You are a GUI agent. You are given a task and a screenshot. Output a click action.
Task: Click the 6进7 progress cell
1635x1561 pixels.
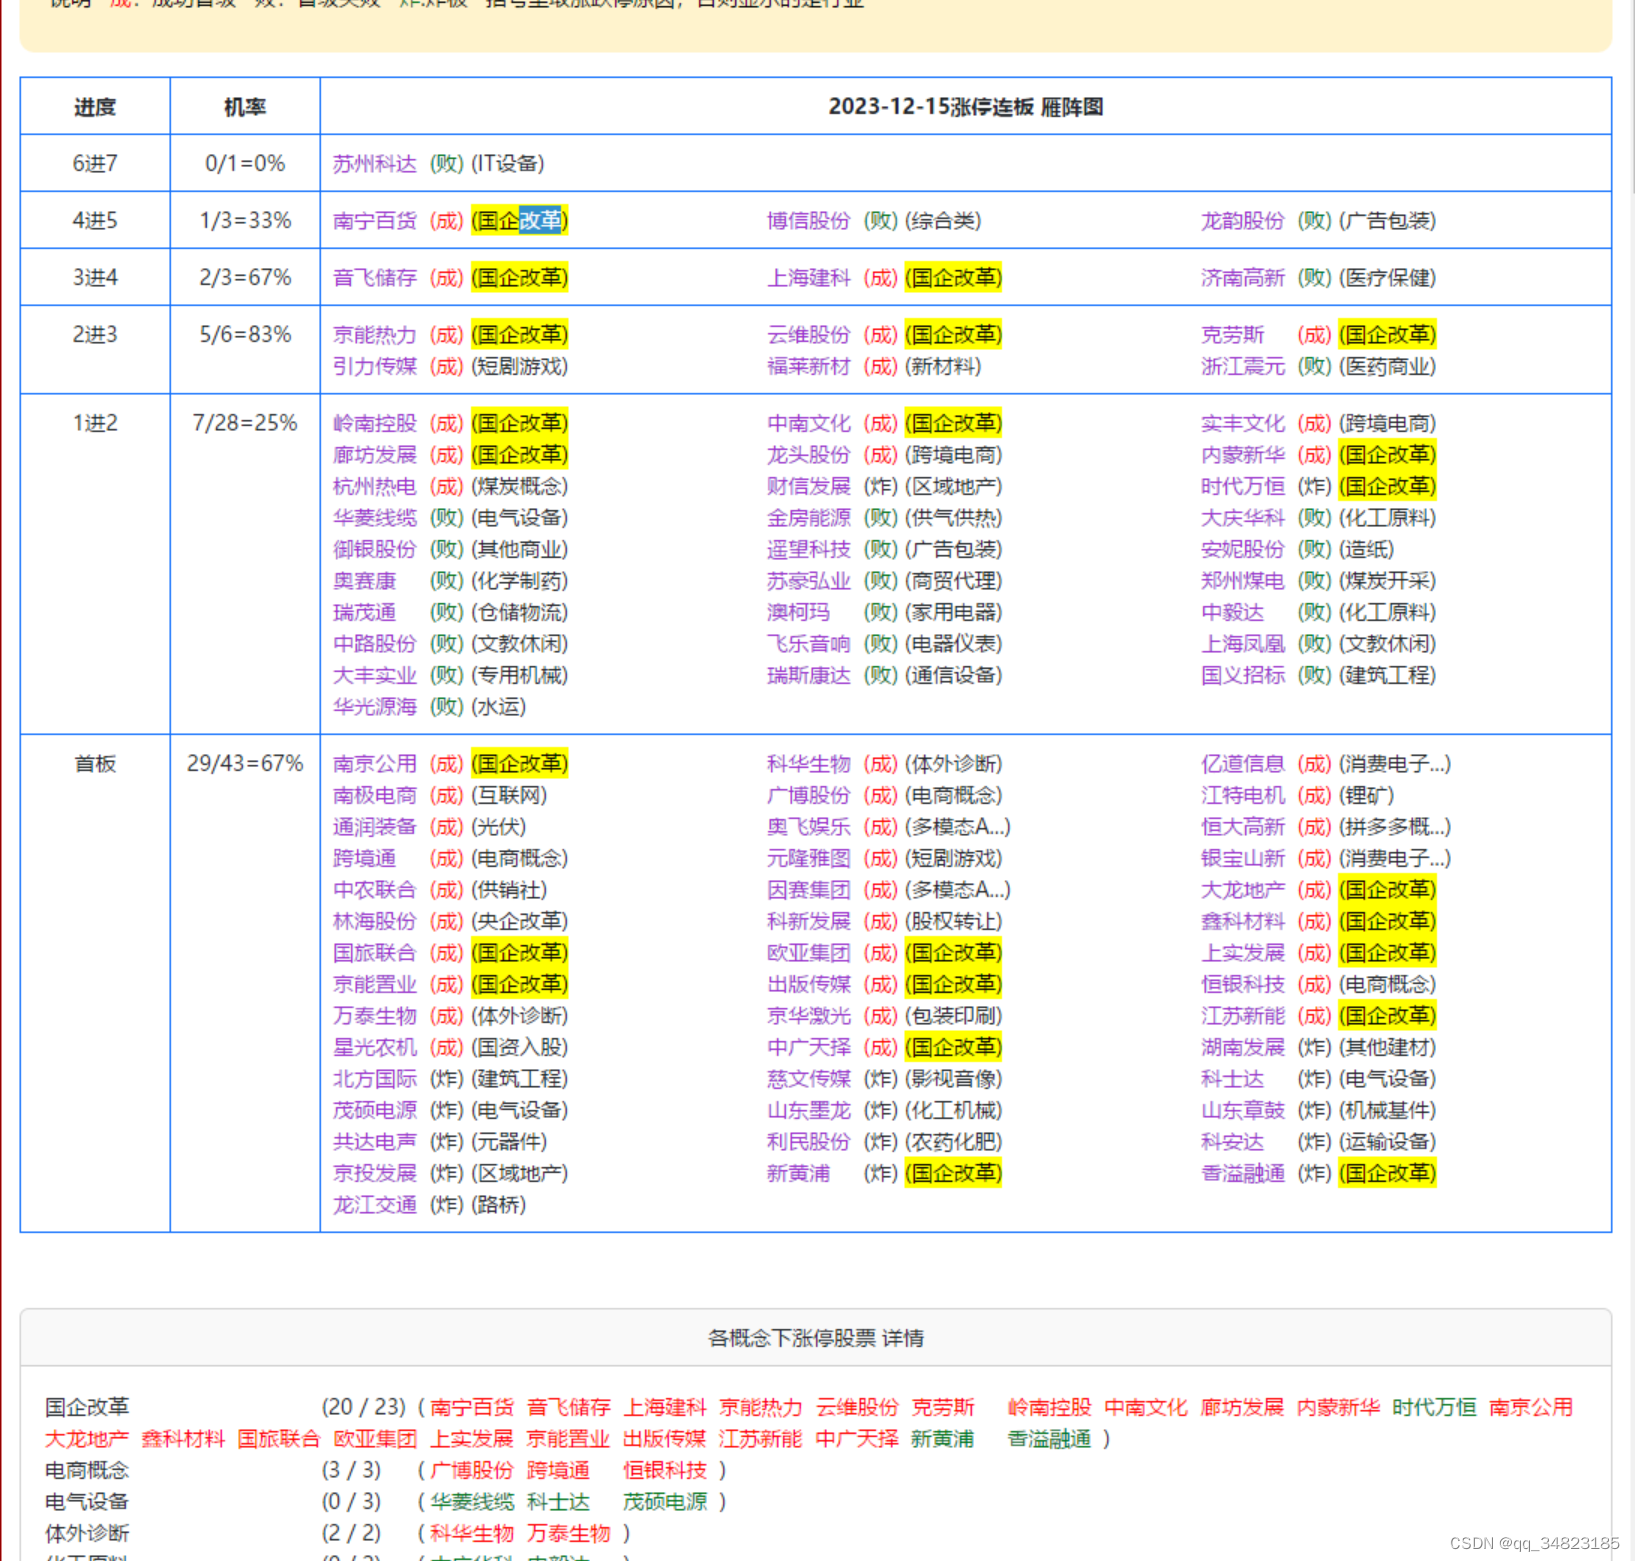pos(95,163)
